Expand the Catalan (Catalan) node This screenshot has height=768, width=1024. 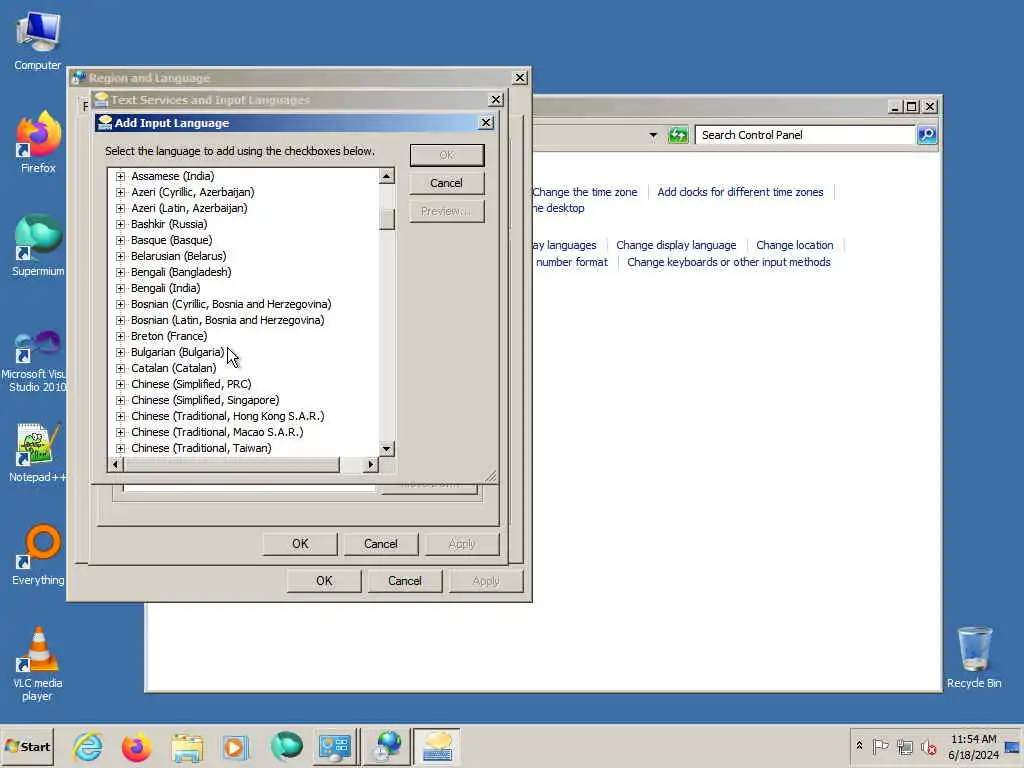[120, 368]
